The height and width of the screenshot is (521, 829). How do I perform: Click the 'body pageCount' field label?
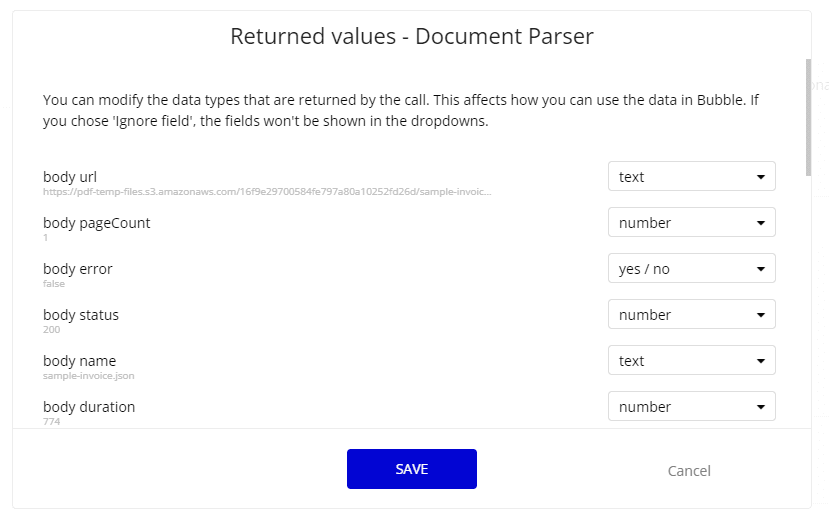click(x=96, y=223)
